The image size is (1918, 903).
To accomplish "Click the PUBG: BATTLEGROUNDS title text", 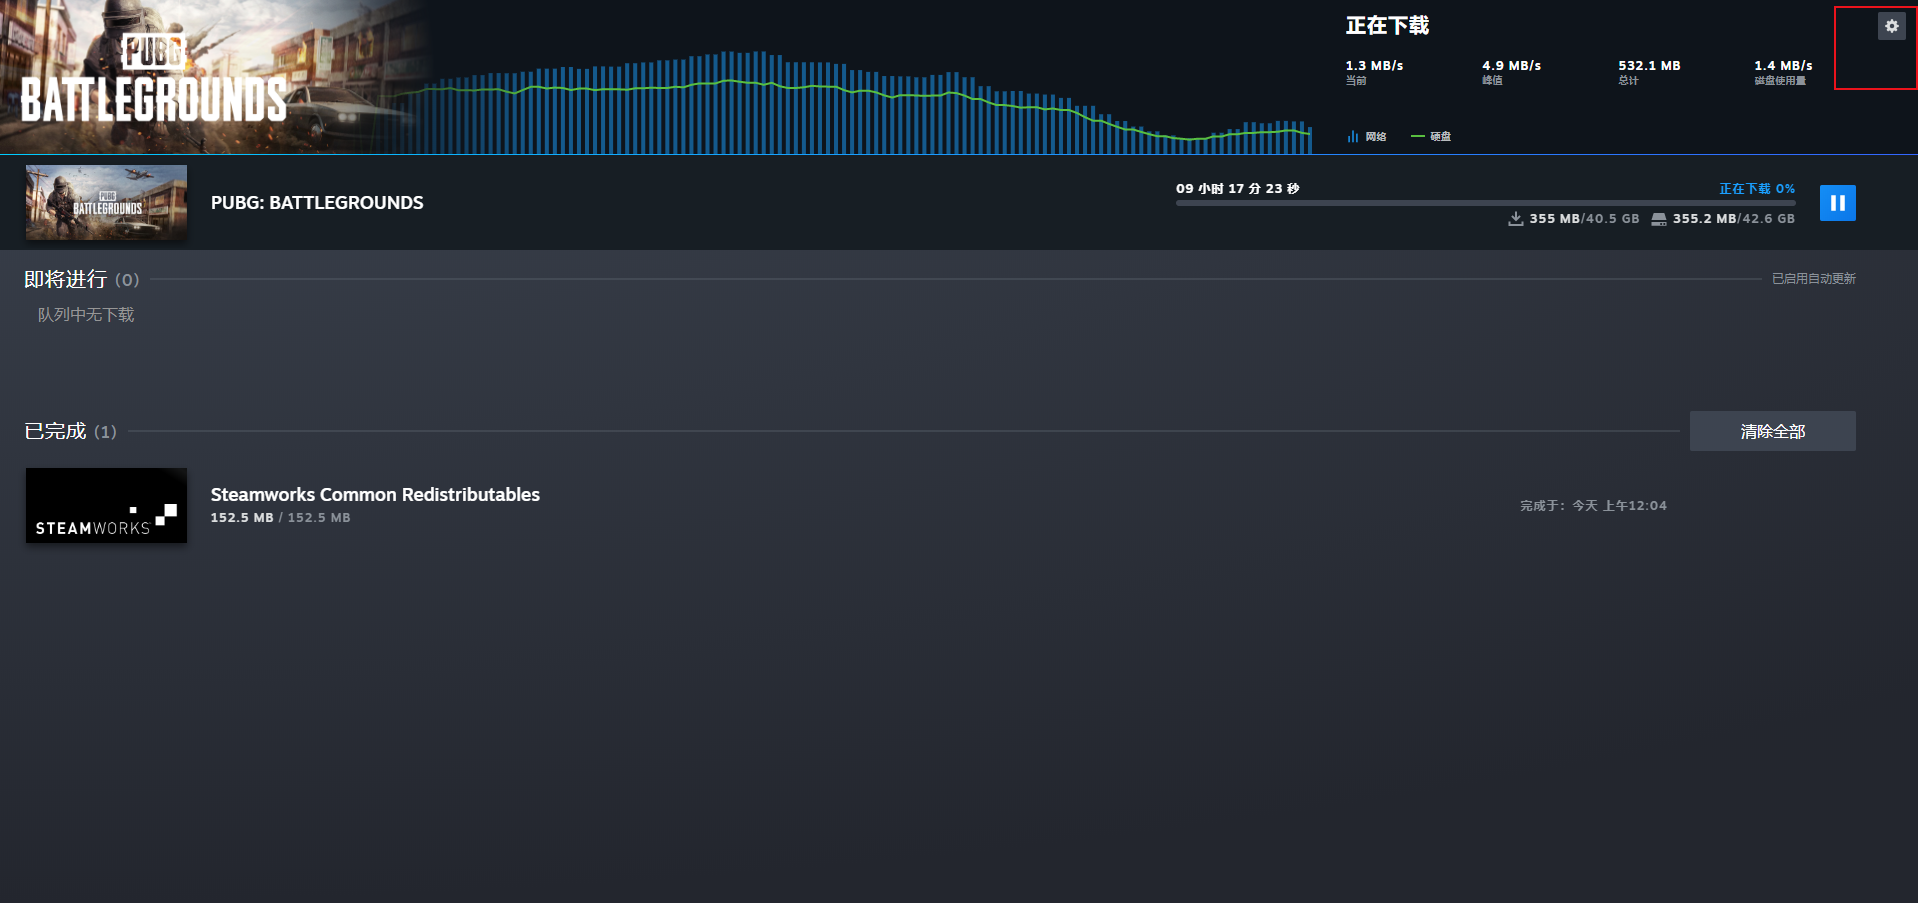I will pyautogui.click(x=317, y=203).
